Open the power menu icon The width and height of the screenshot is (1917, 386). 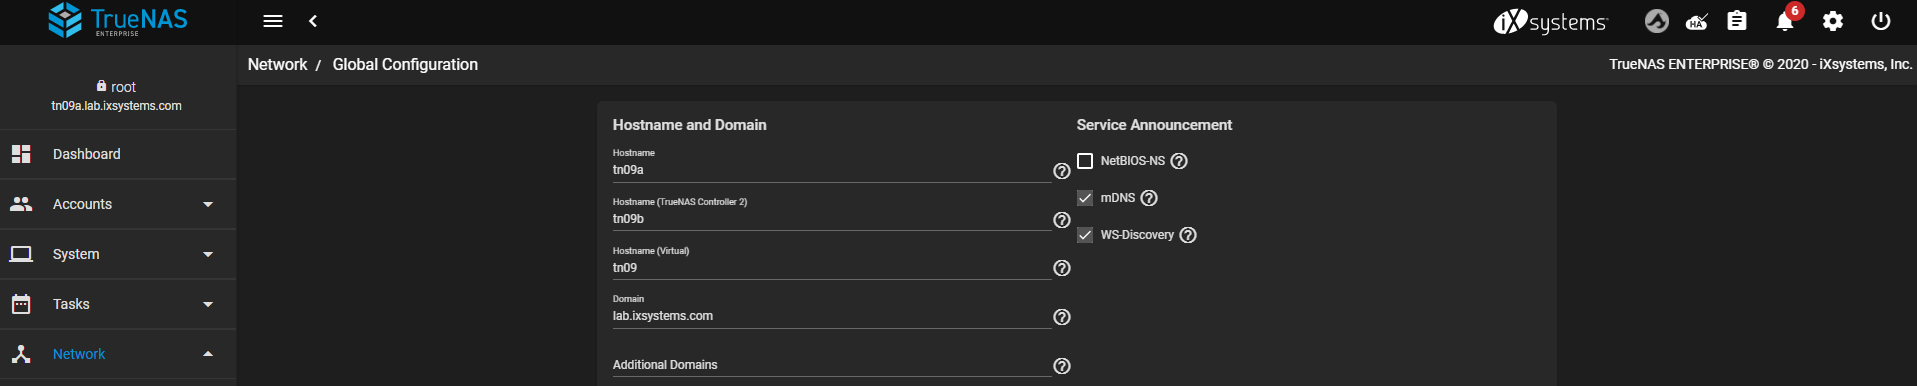pyautogui.click(x=1881, y=21)
